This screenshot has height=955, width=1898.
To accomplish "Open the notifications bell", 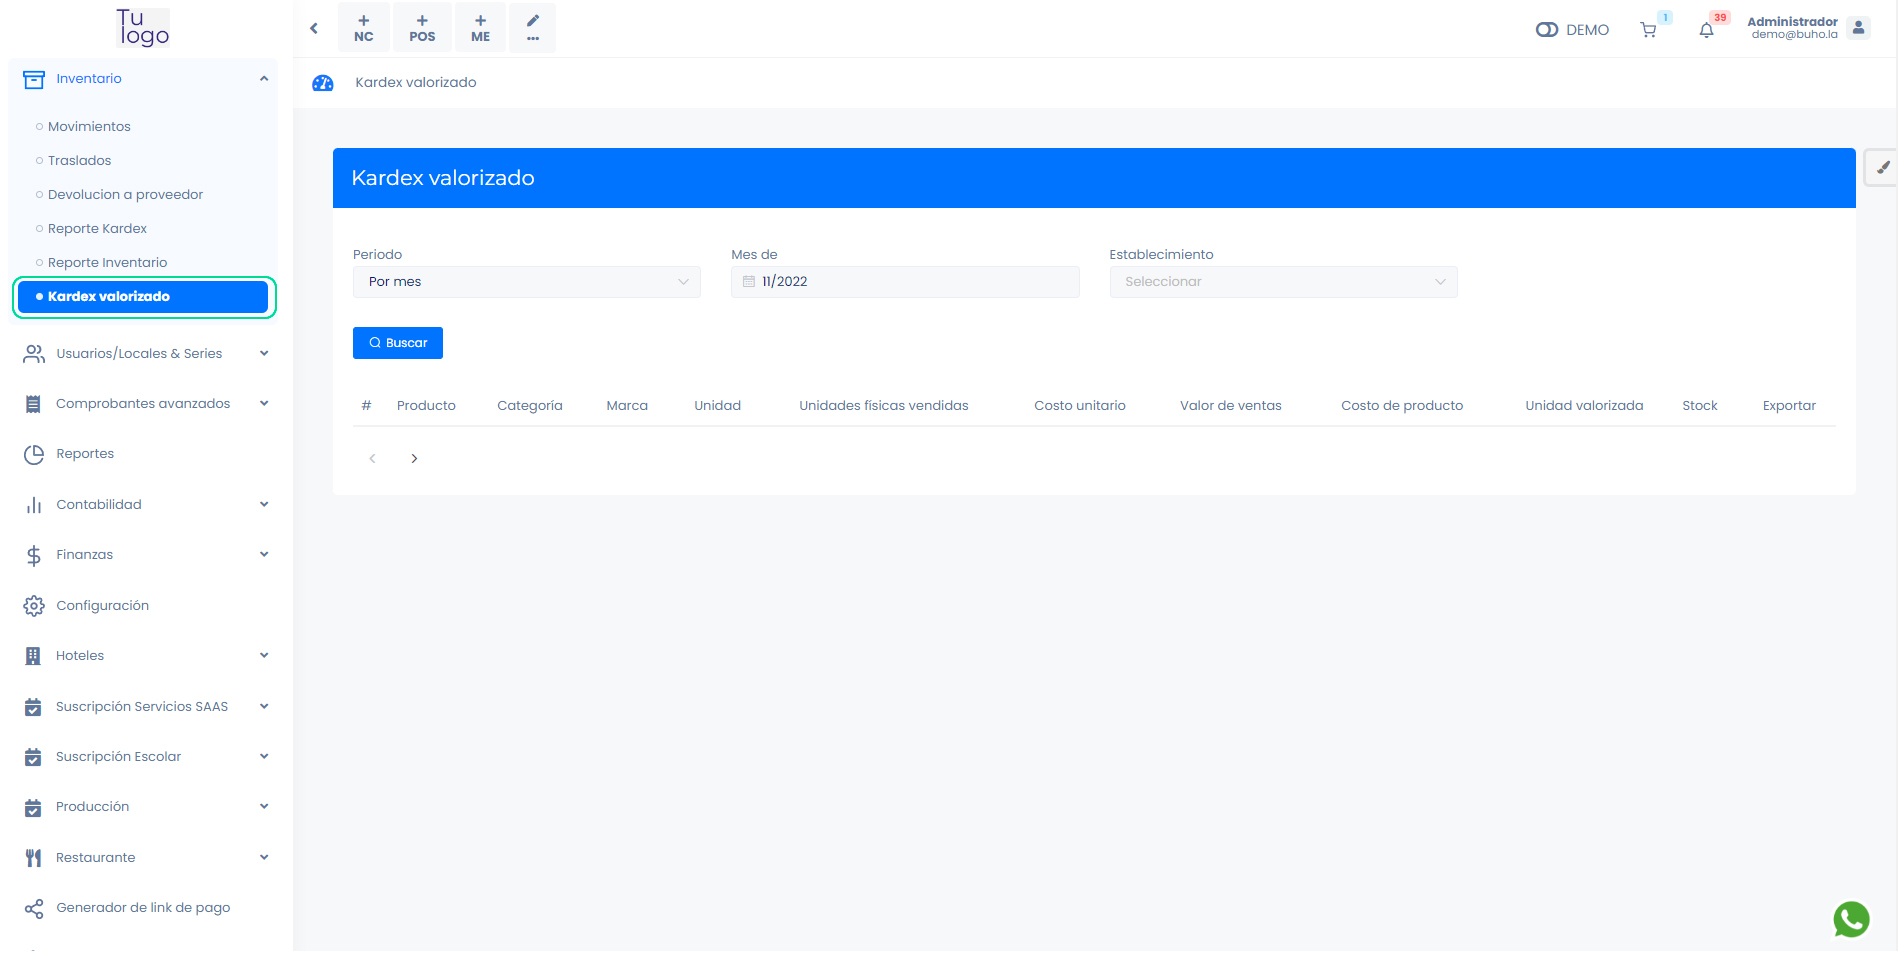I will click(1706, 30).
